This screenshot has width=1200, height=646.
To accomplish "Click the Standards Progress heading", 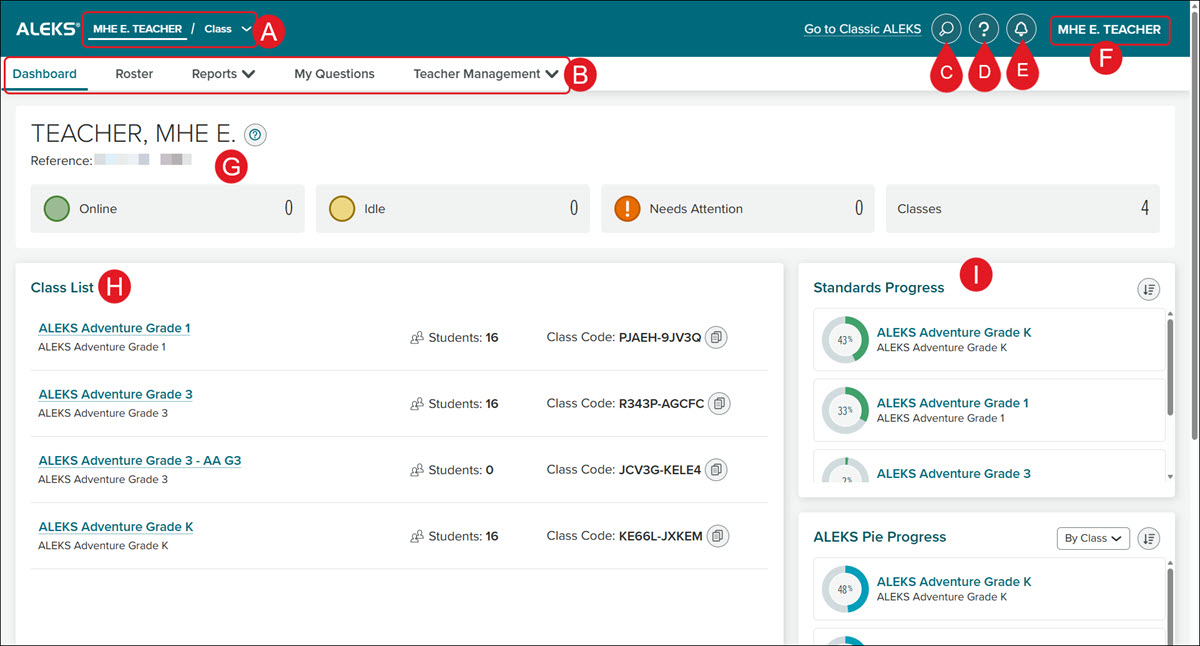I will [x=879, y=288].
